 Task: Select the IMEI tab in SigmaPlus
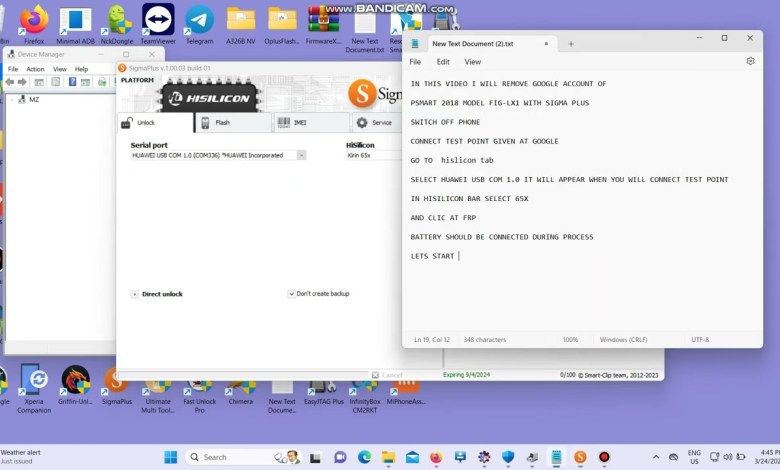point(310,123)
